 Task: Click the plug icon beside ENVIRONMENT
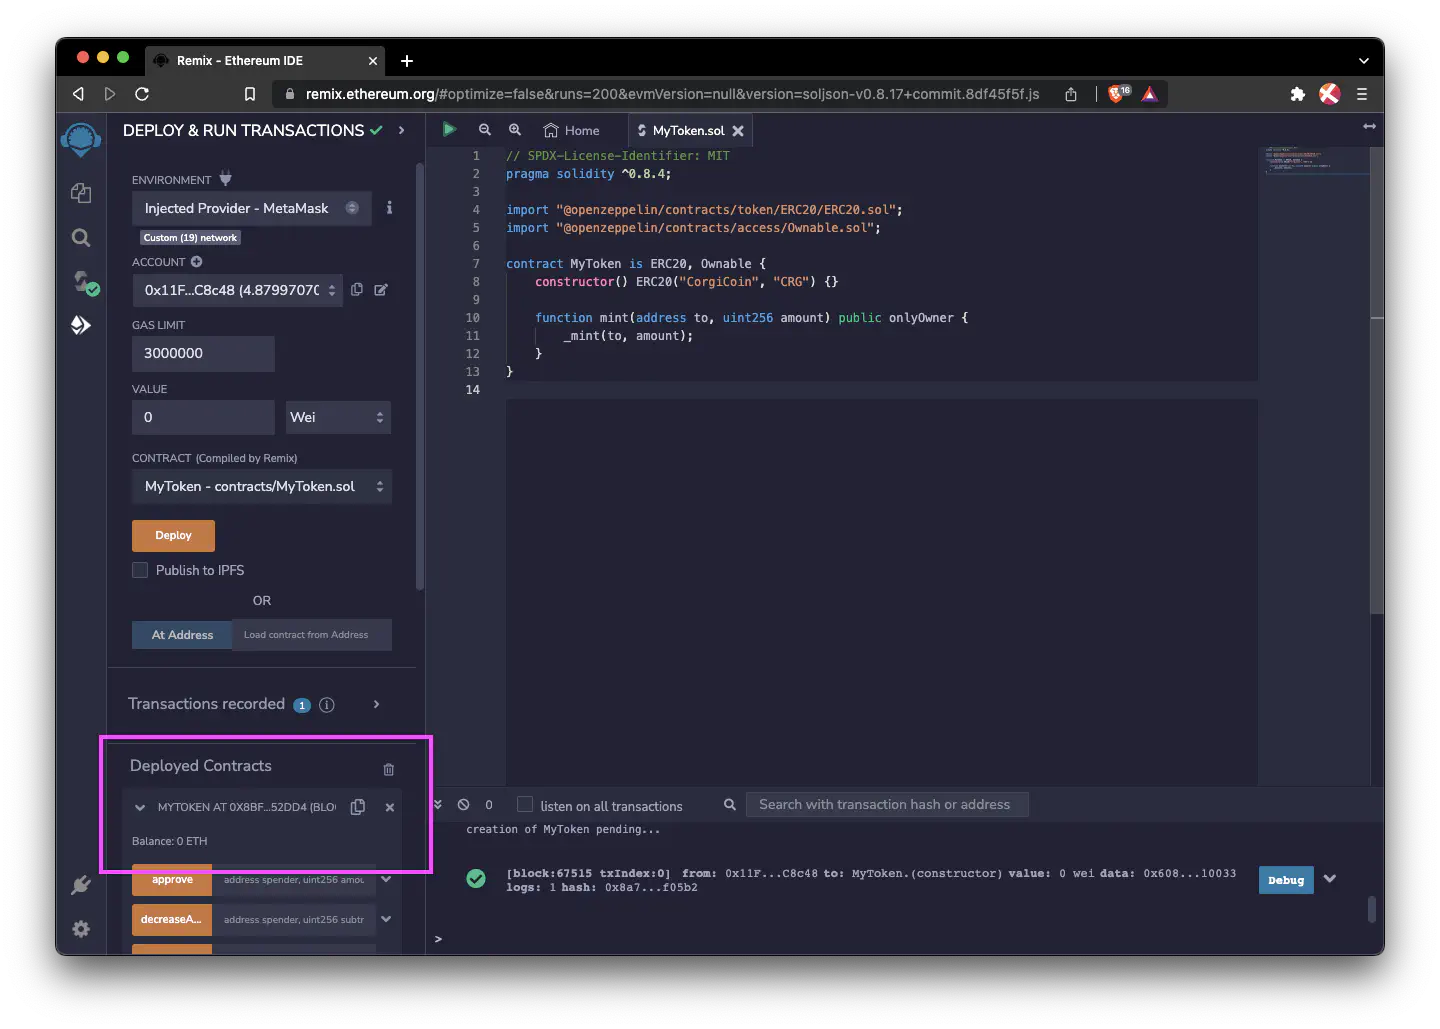tap(225, 179)
